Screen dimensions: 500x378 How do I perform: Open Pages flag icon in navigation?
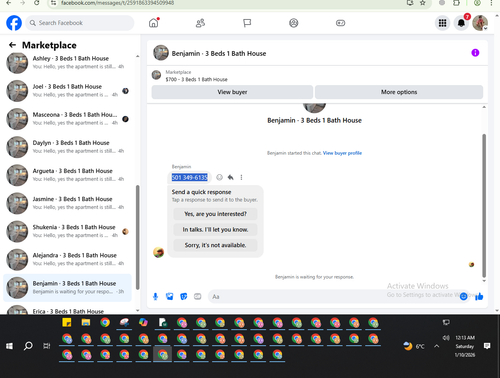247,23
